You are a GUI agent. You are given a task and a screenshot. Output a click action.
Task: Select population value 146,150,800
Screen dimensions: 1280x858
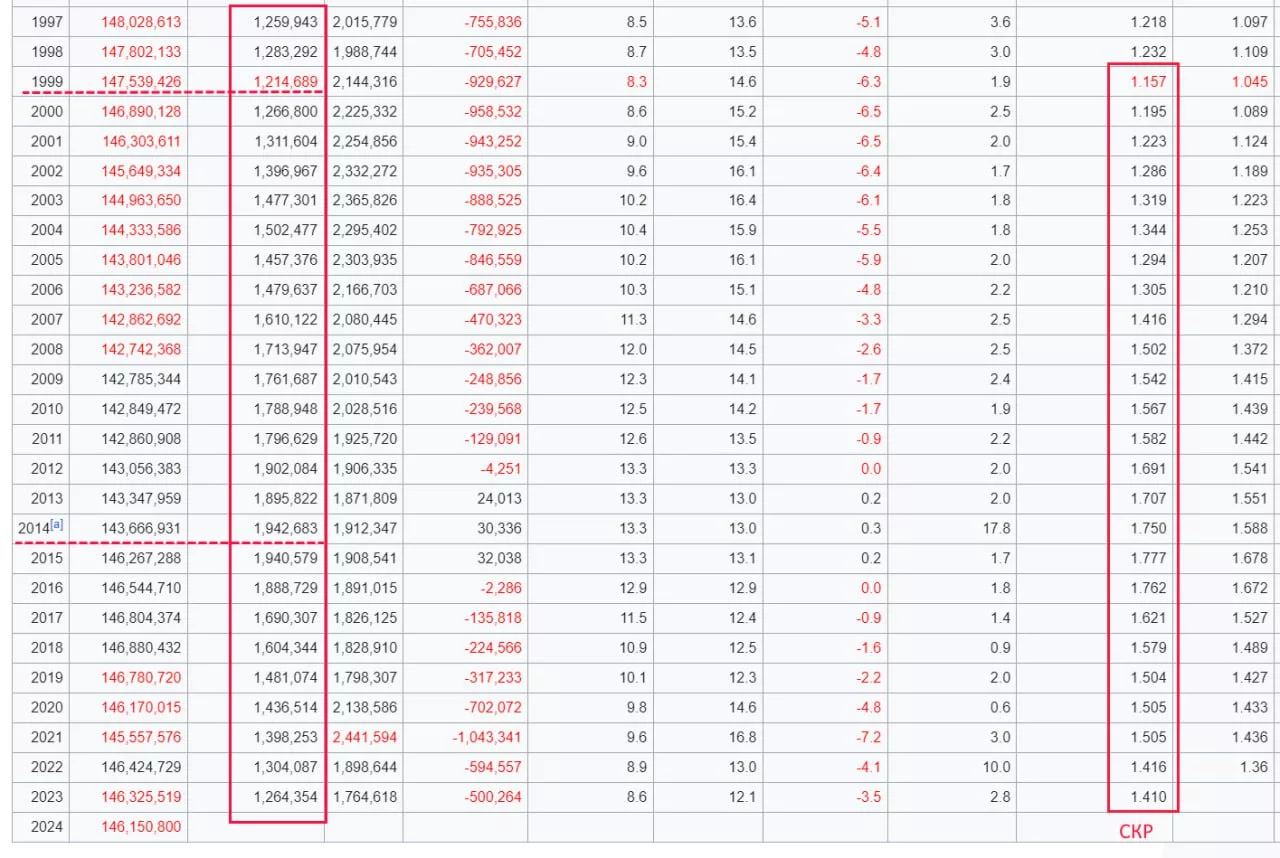(141, 827)
